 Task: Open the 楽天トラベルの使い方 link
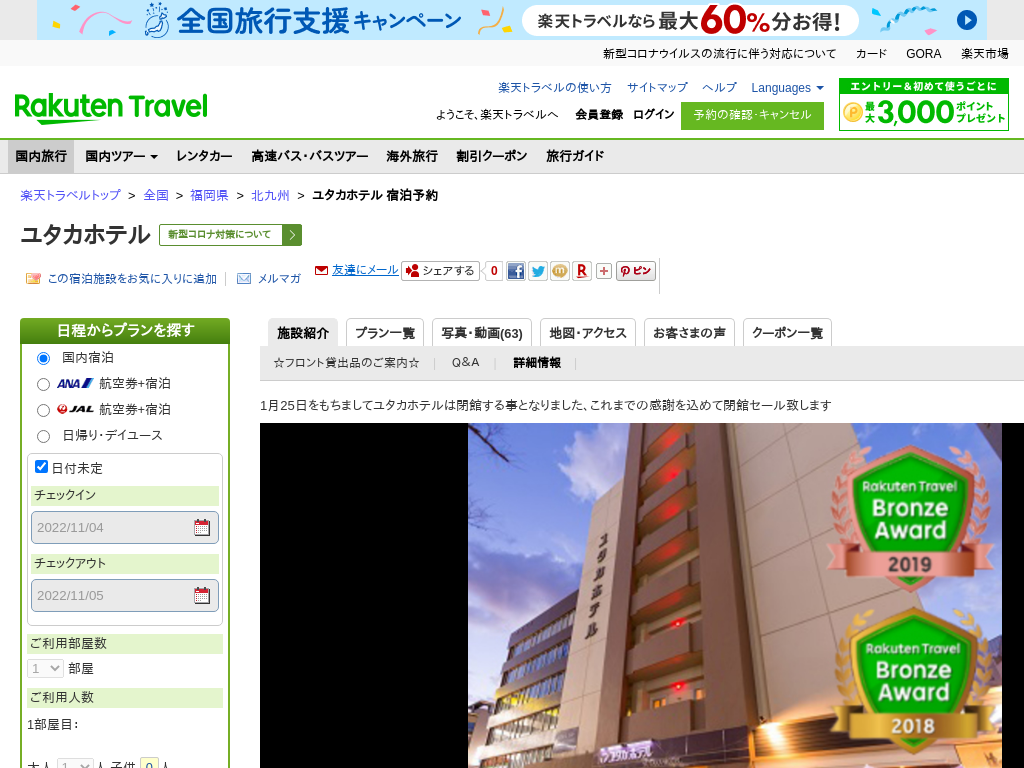(555, 88)
